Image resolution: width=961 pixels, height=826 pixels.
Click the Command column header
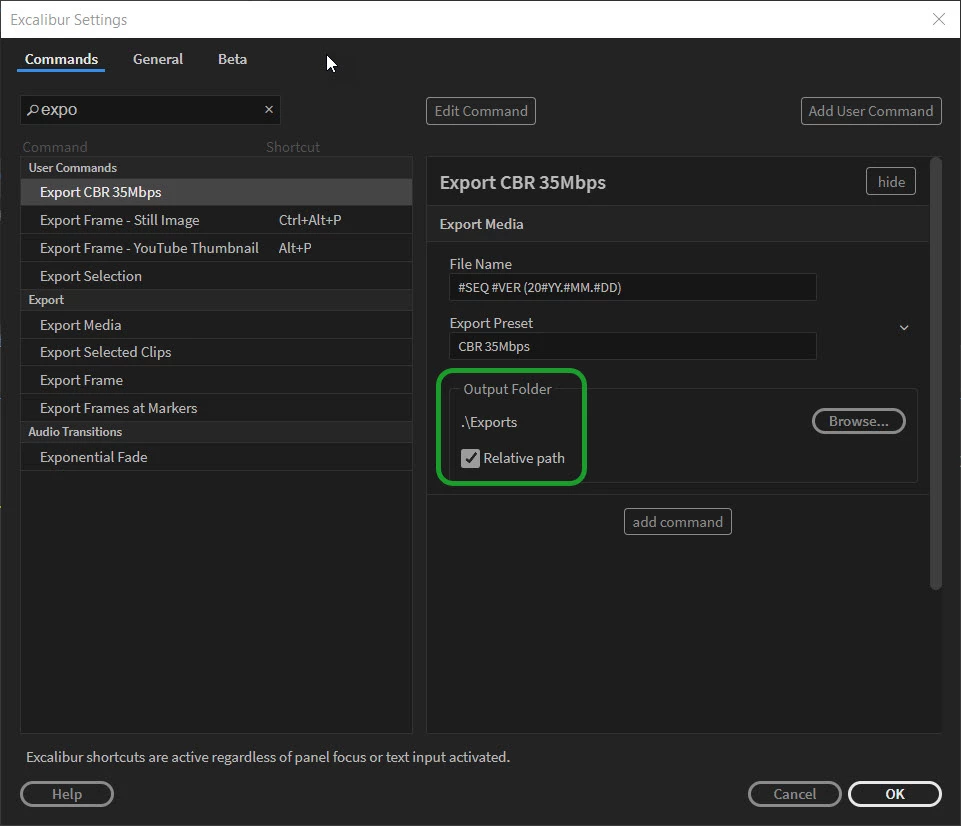coord(55,147)
